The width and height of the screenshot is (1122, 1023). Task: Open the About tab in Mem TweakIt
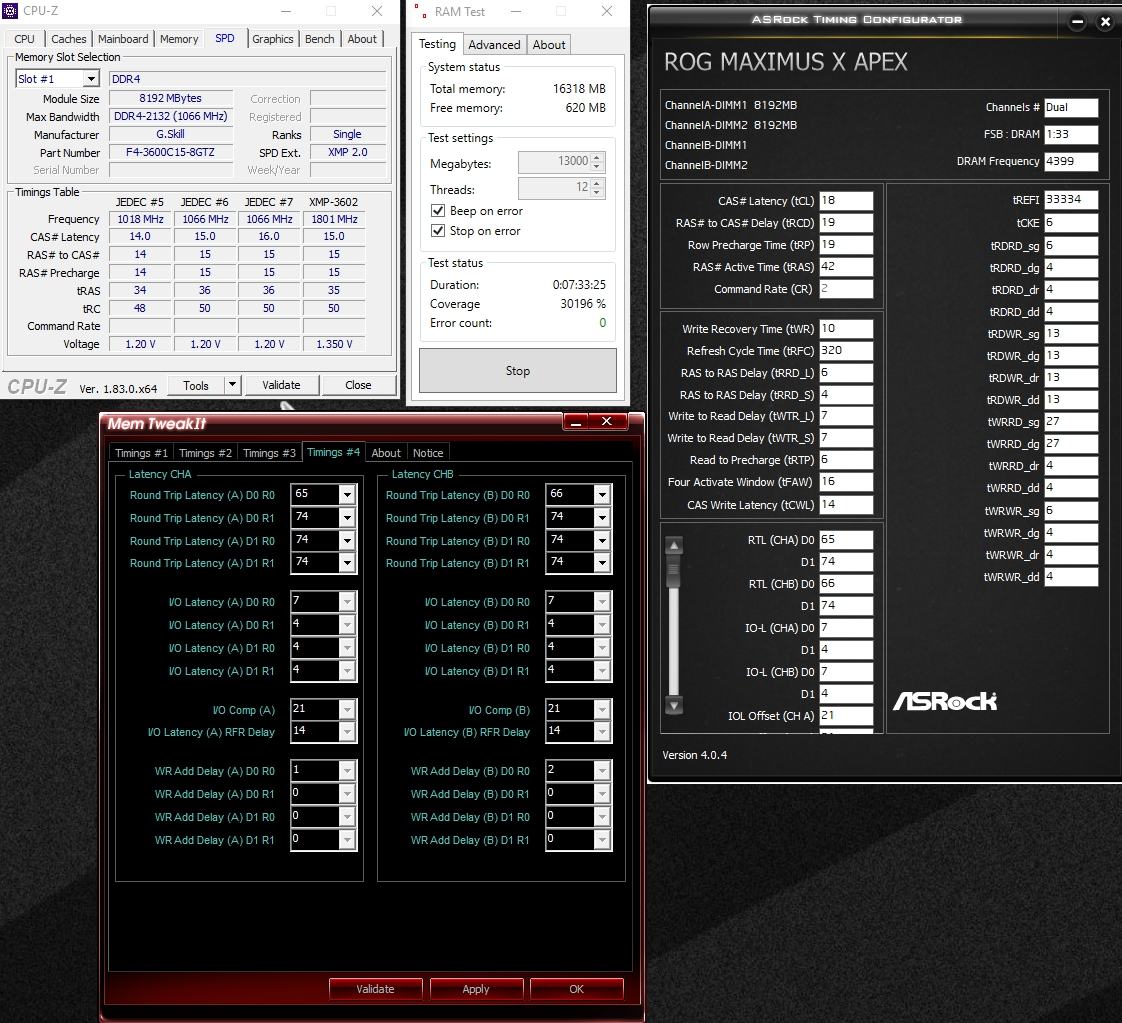(x=386, y=453)
